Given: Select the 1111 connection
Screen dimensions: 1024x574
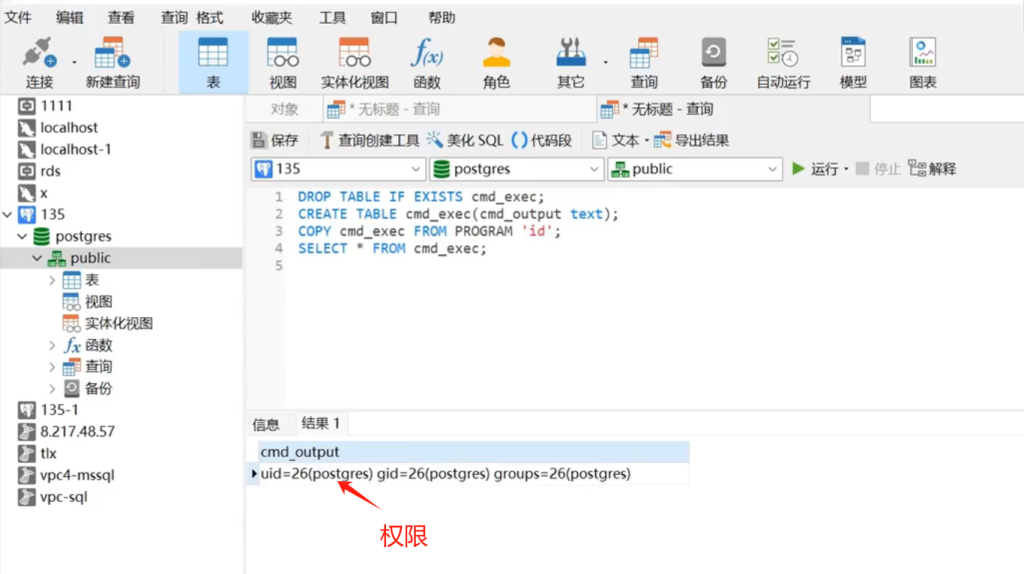Looking at the screenshot, I should (x=56, y=106).
